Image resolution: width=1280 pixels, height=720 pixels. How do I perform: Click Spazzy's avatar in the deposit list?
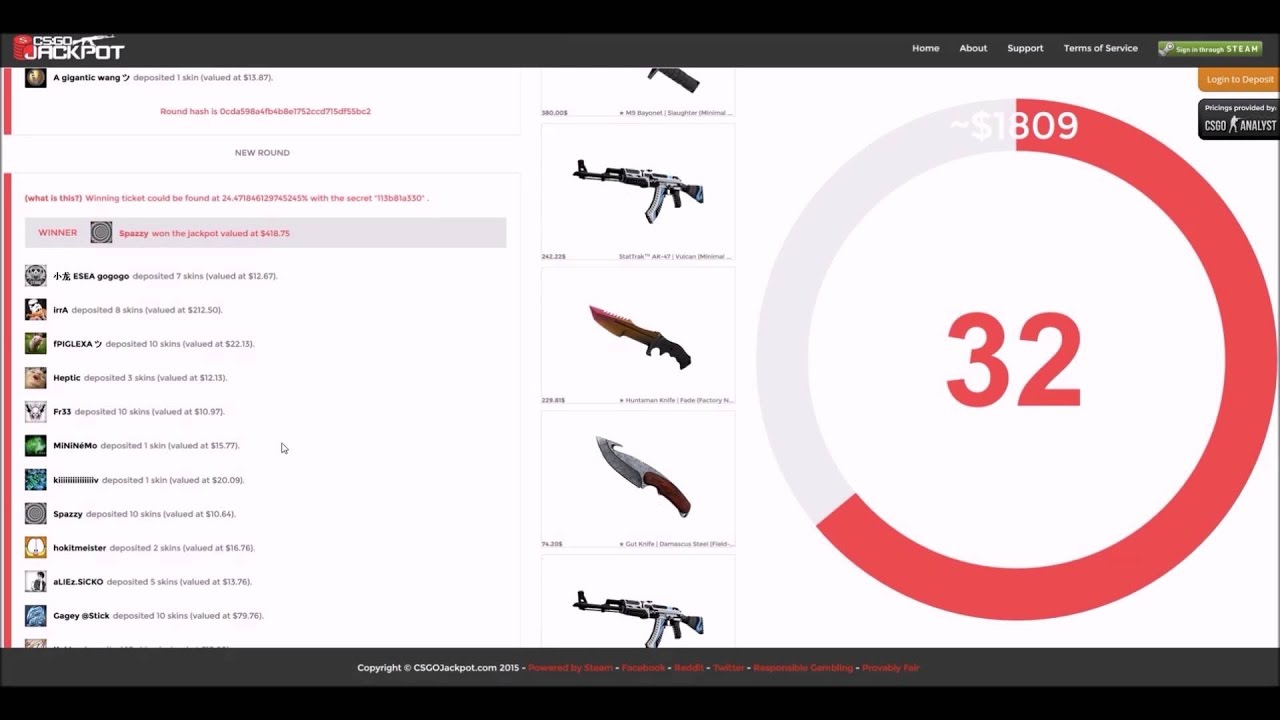pos(36,514)
